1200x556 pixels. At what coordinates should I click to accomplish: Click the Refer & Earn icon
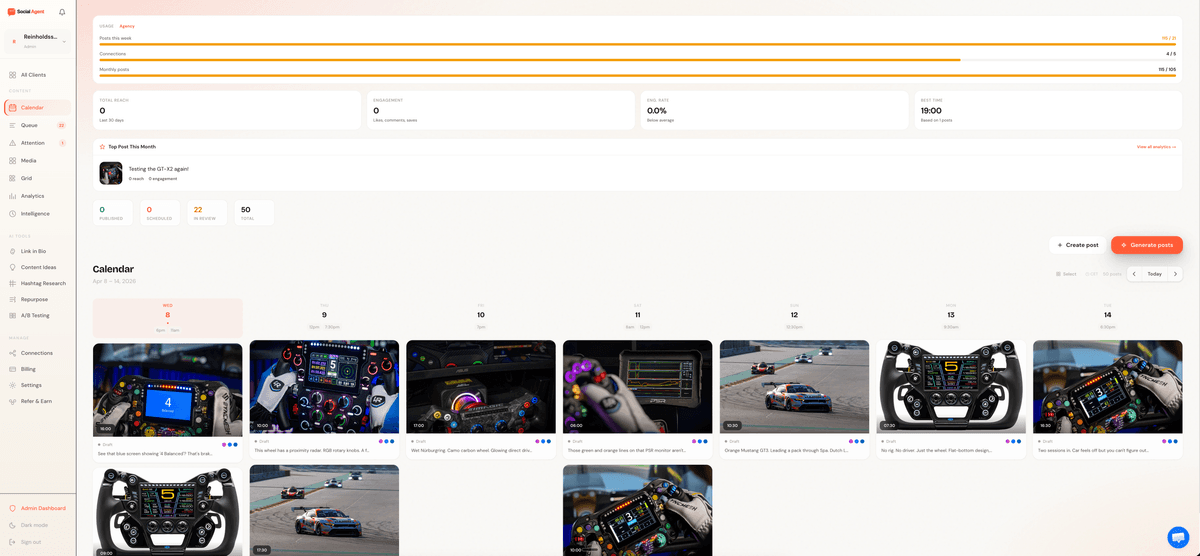point(12,401)
